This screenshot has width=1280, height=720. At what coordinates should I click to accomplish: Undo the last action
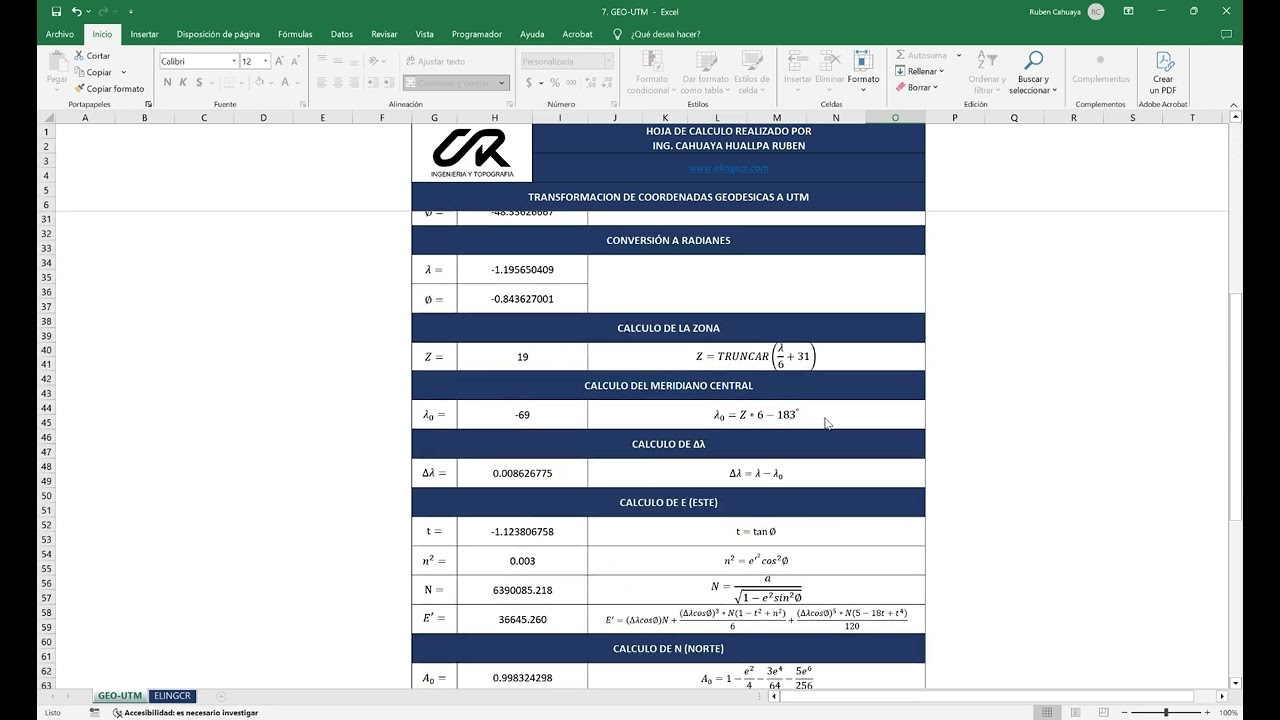(x=77, y=11)
